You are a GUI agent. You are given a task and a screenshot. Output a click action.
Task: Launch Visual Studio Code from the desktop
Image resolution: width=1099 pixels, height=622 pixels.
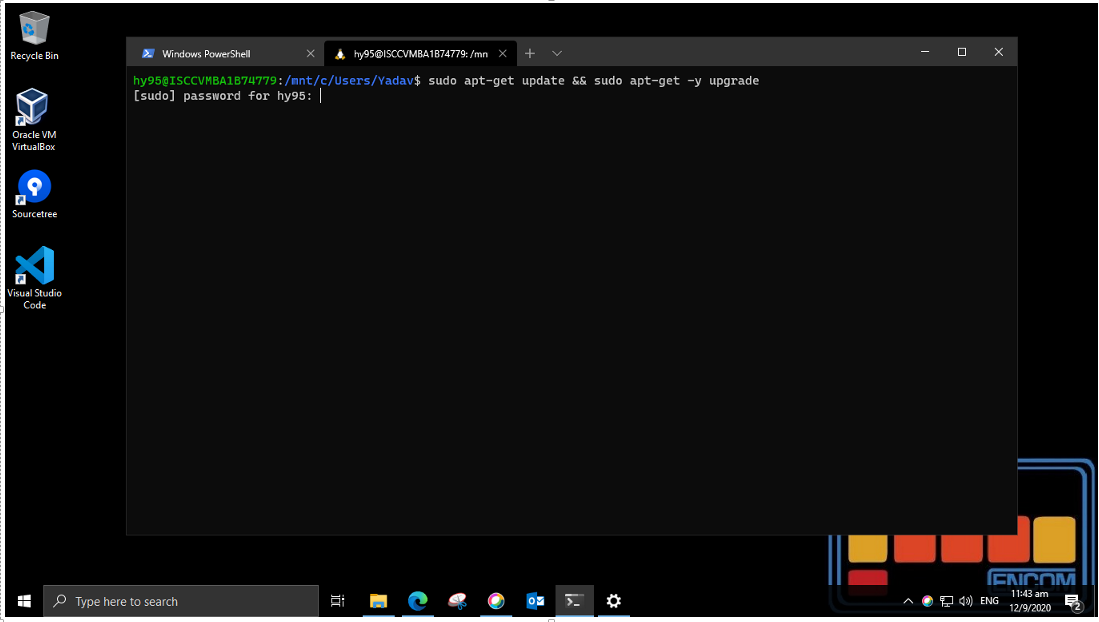pyautogui.click(x=33, y=271)
